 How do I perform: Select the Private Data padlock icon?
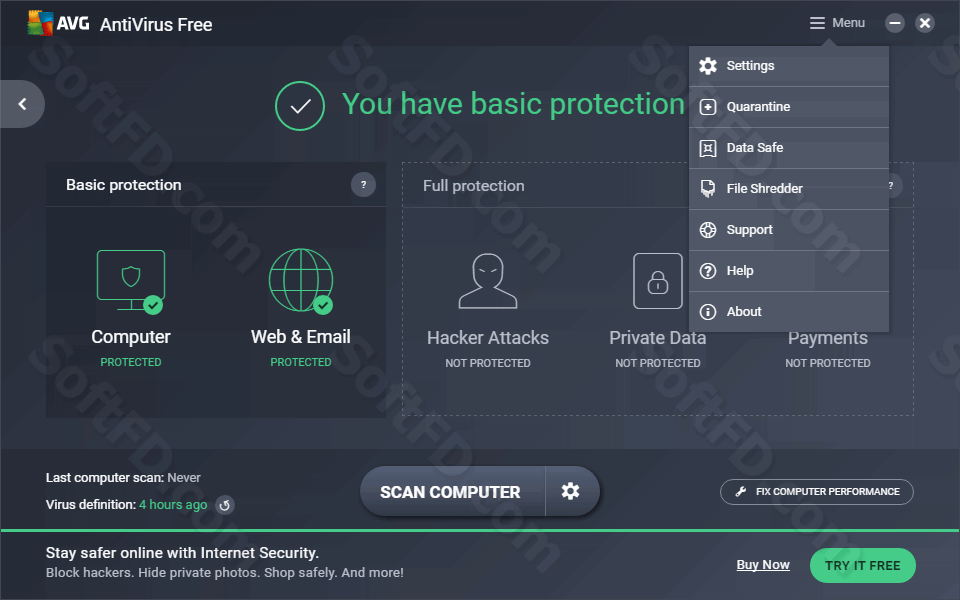(658, 281)
